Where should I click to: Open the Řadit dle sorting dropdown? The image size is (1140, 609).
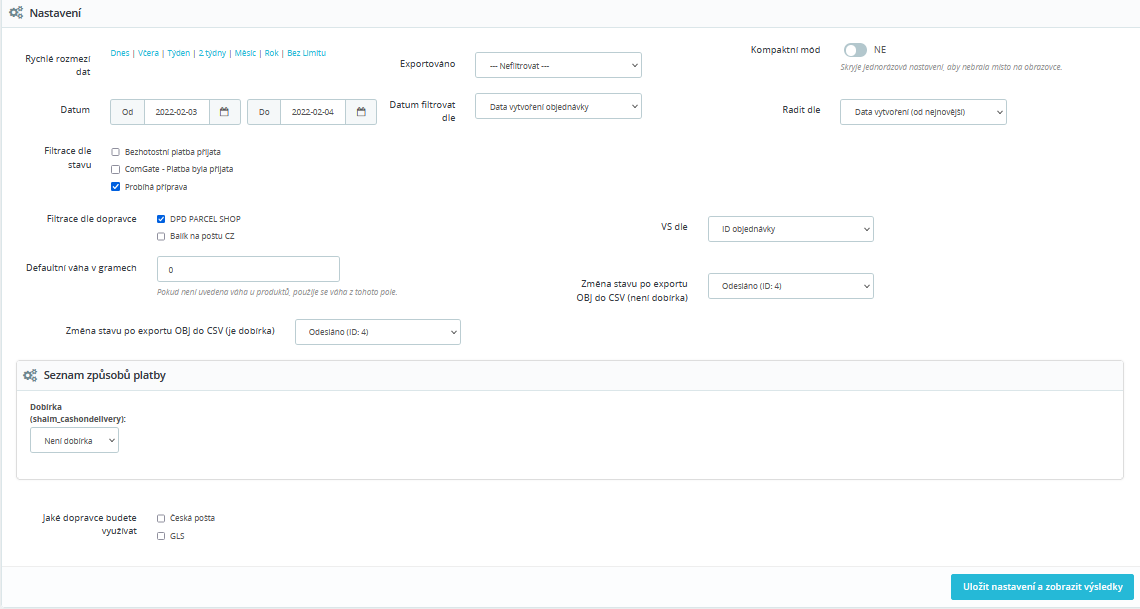coord(923,112)
